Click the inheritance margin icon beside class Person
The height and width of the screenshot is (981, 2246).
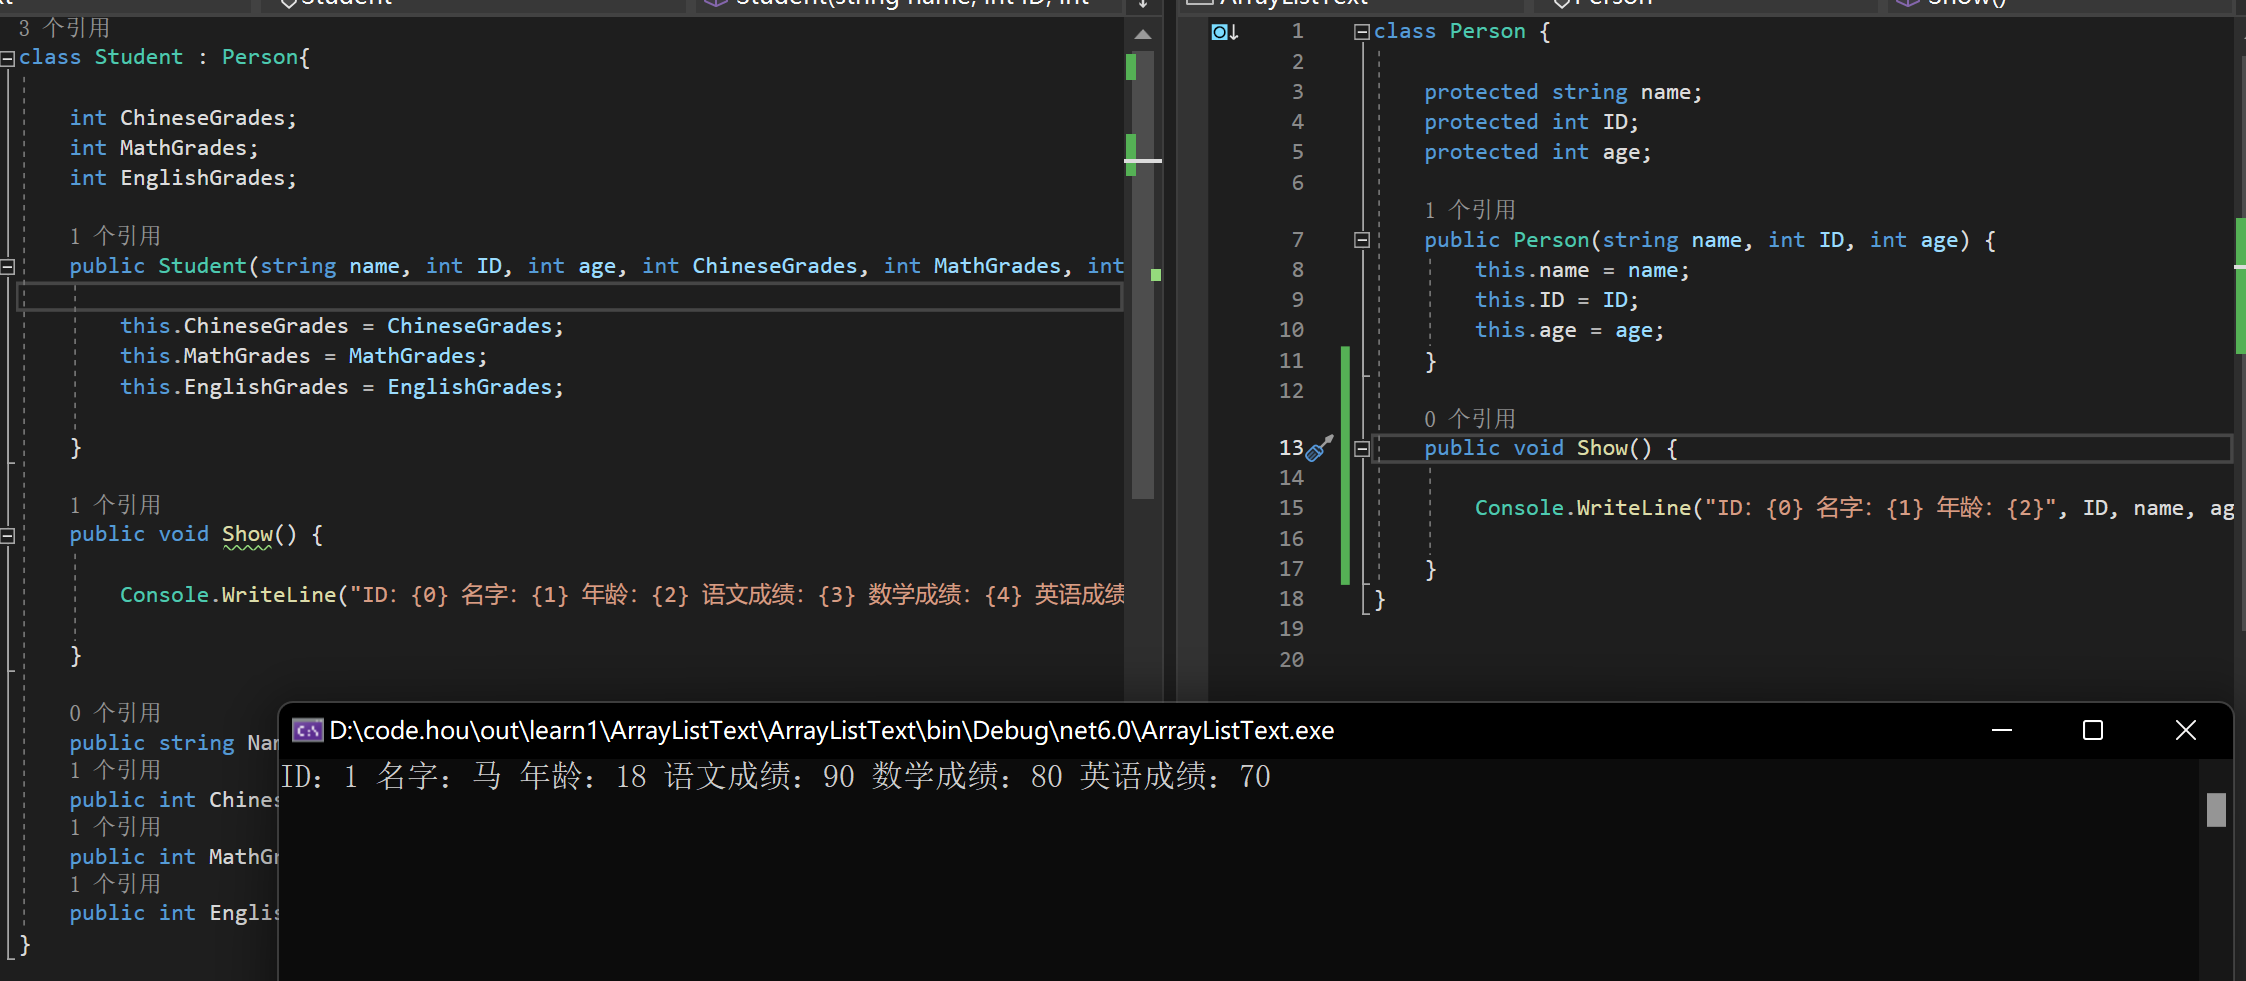point(1225,32)
